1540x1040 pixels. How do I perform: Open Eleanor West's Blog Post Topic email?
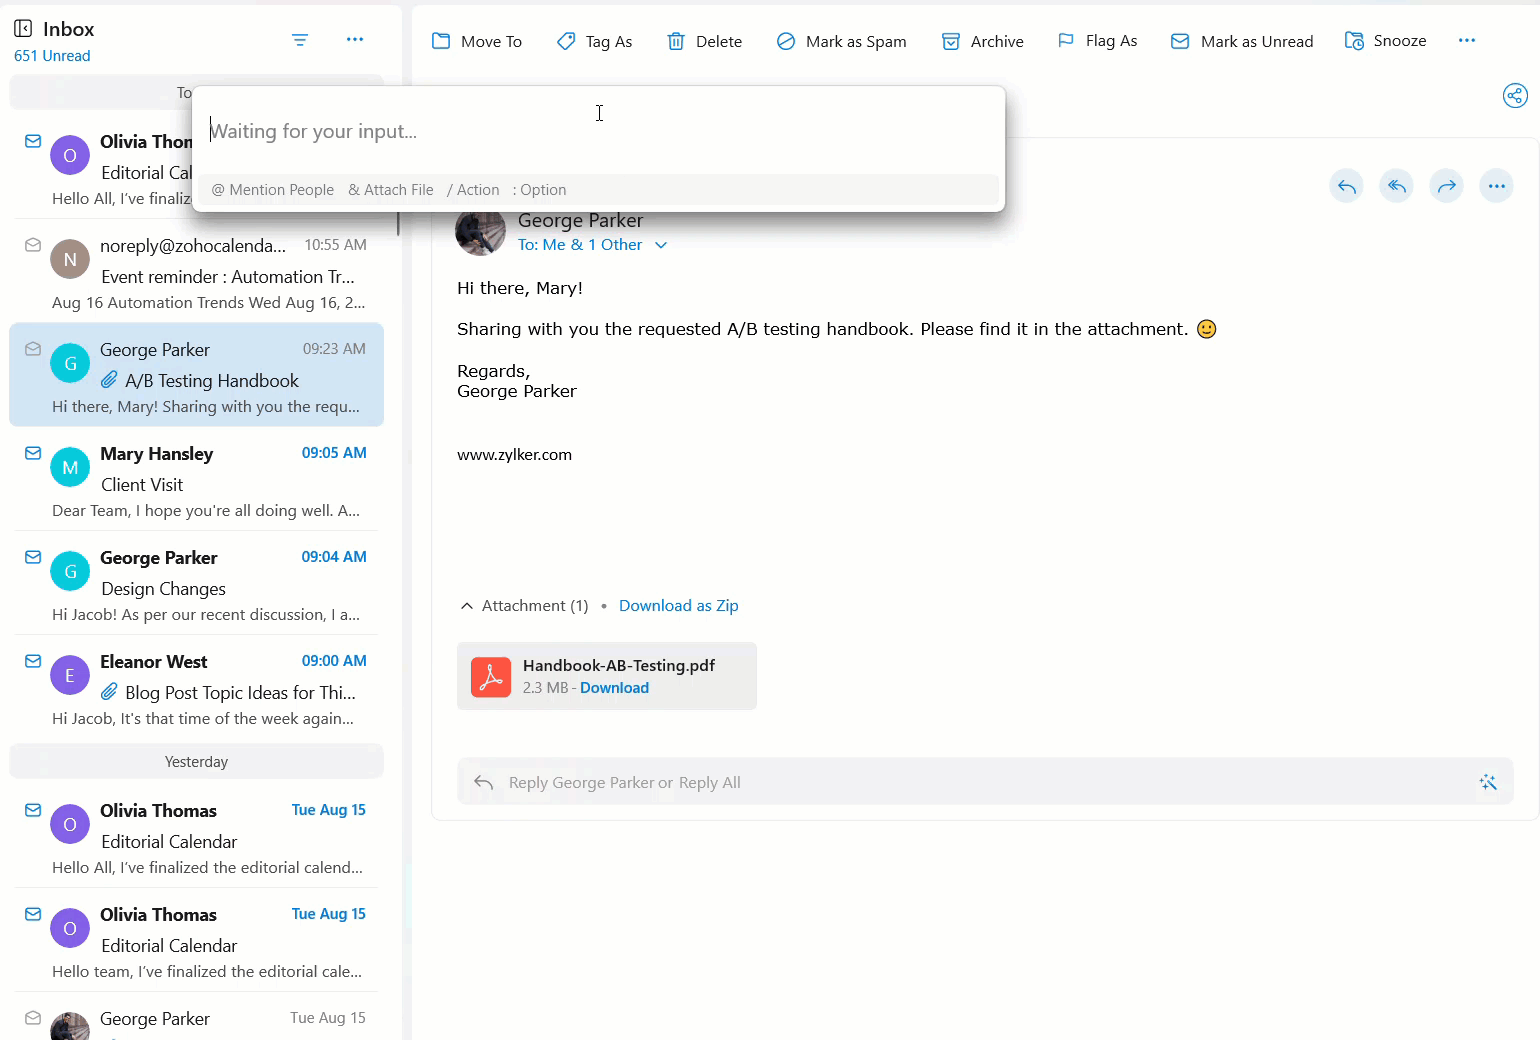click(x=196, y=687)
